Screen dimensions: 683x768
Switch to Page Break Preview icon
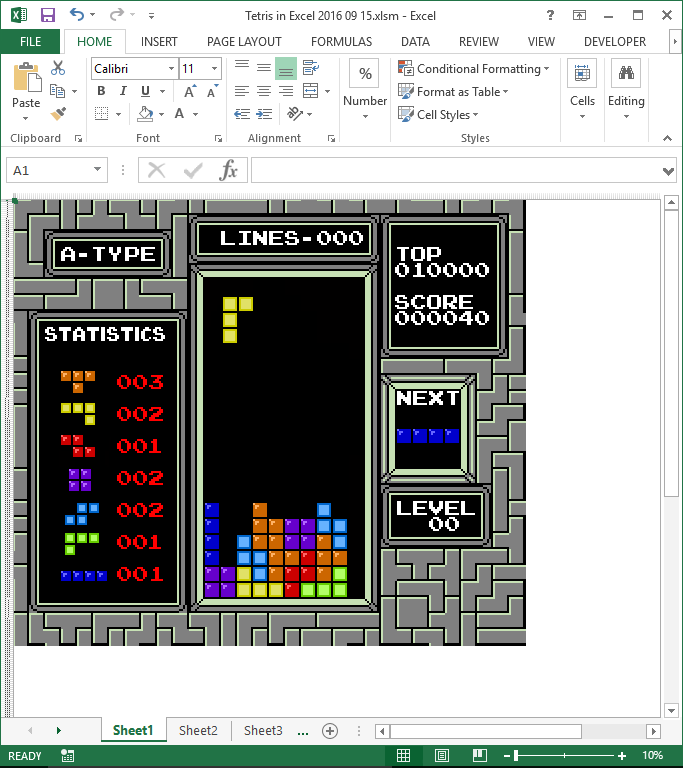[x=479, y=755]
